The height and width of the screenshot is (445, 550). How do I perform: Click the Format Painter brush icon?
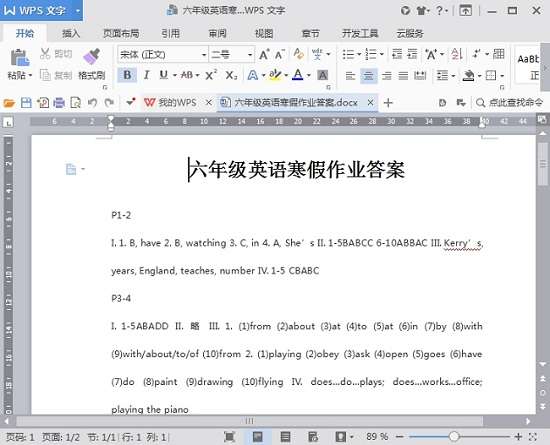click(92, 56)
